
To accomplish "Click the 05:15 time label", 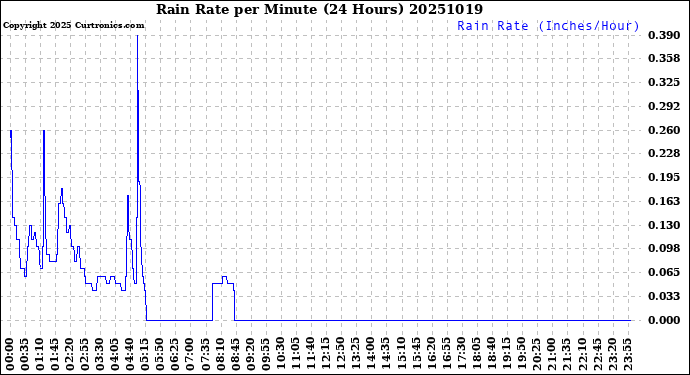I will pyautogui.click(x=145, y=355).
